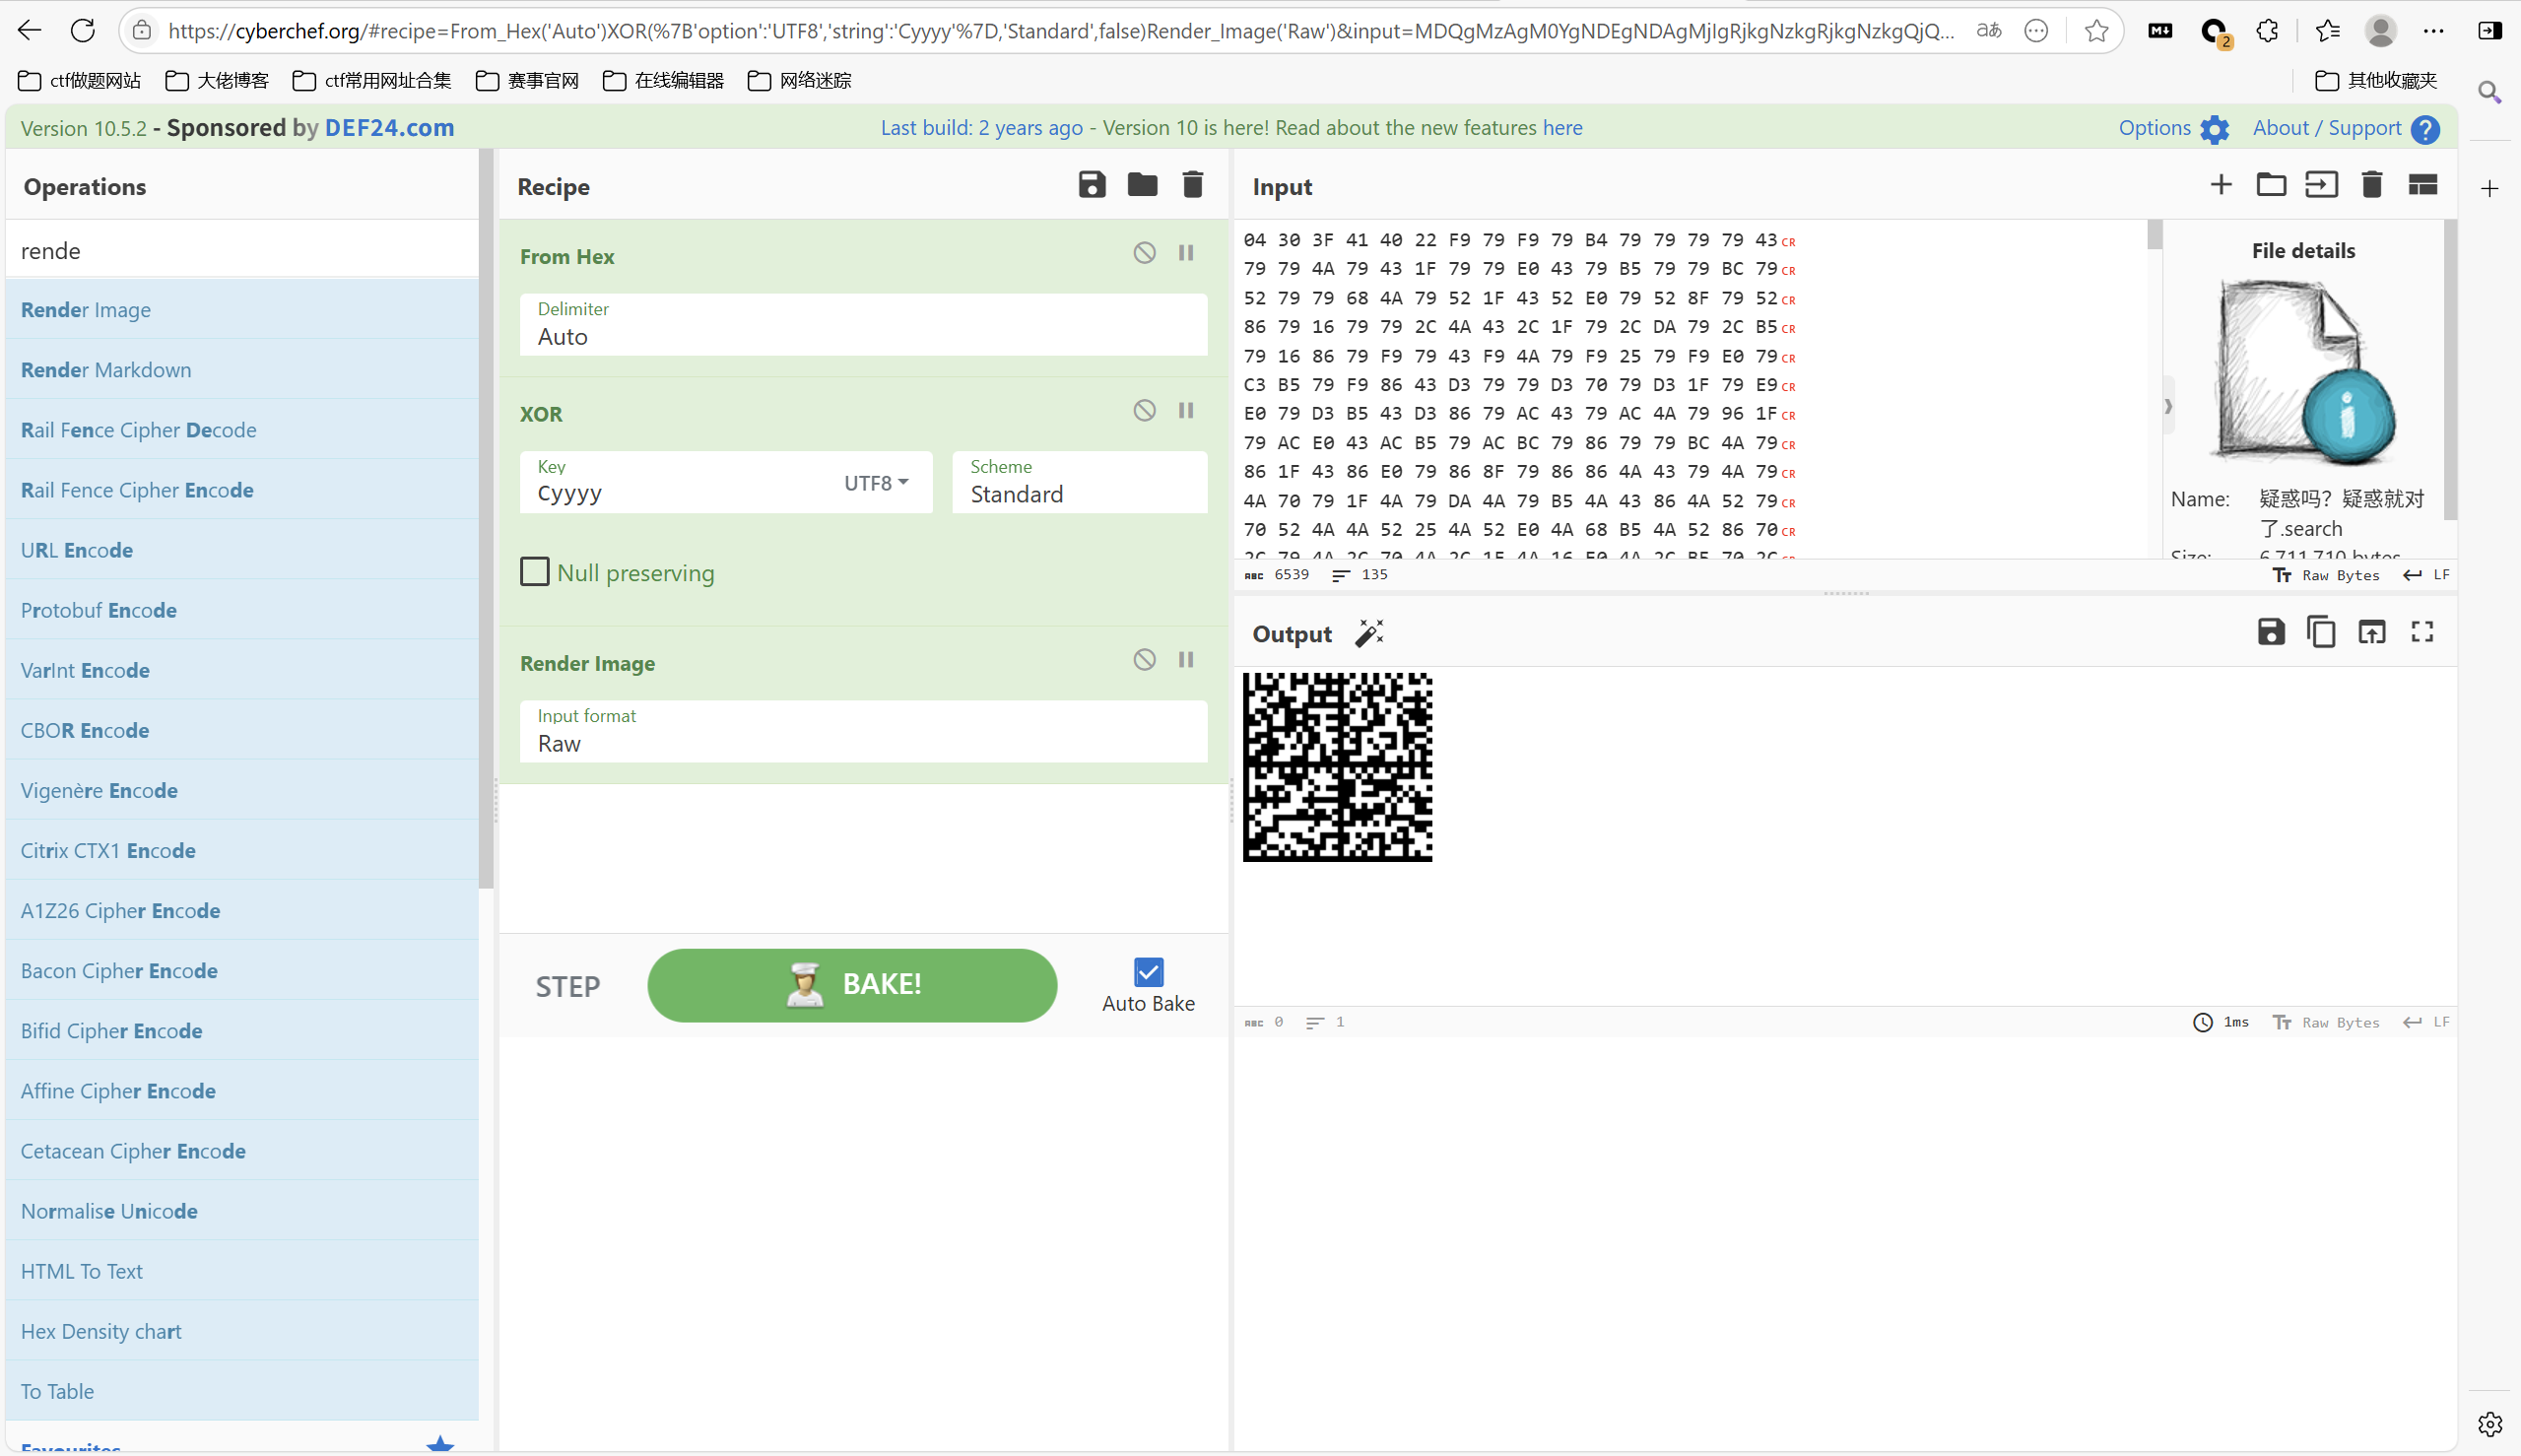Toggle Null preserving checkbox
The width and height of the screenshot is (2521, 1456).
coord(535,571)
